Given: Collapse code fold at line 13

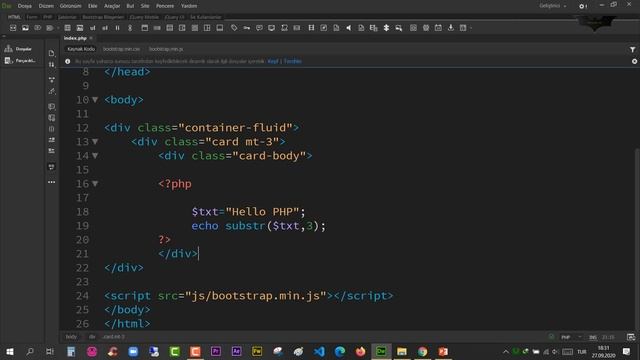Looking at the screenshot, I should [x=95, y=142].
